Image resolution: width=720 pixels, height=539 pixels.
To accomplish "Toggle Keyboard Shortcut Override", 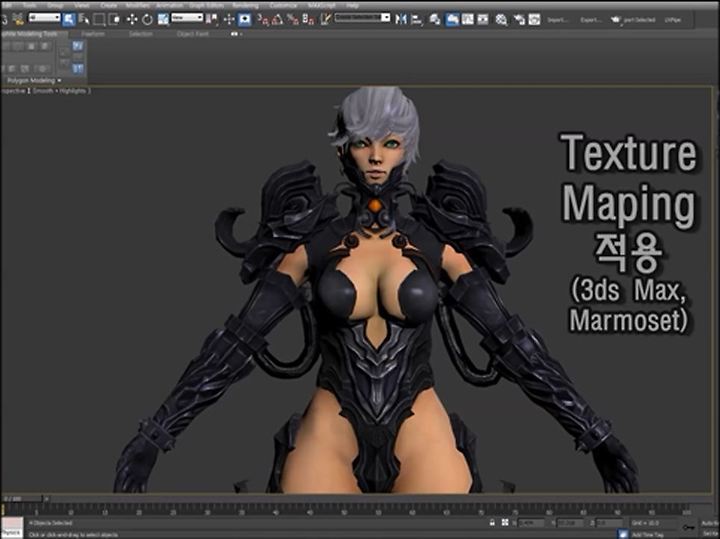I will [244, 19].
